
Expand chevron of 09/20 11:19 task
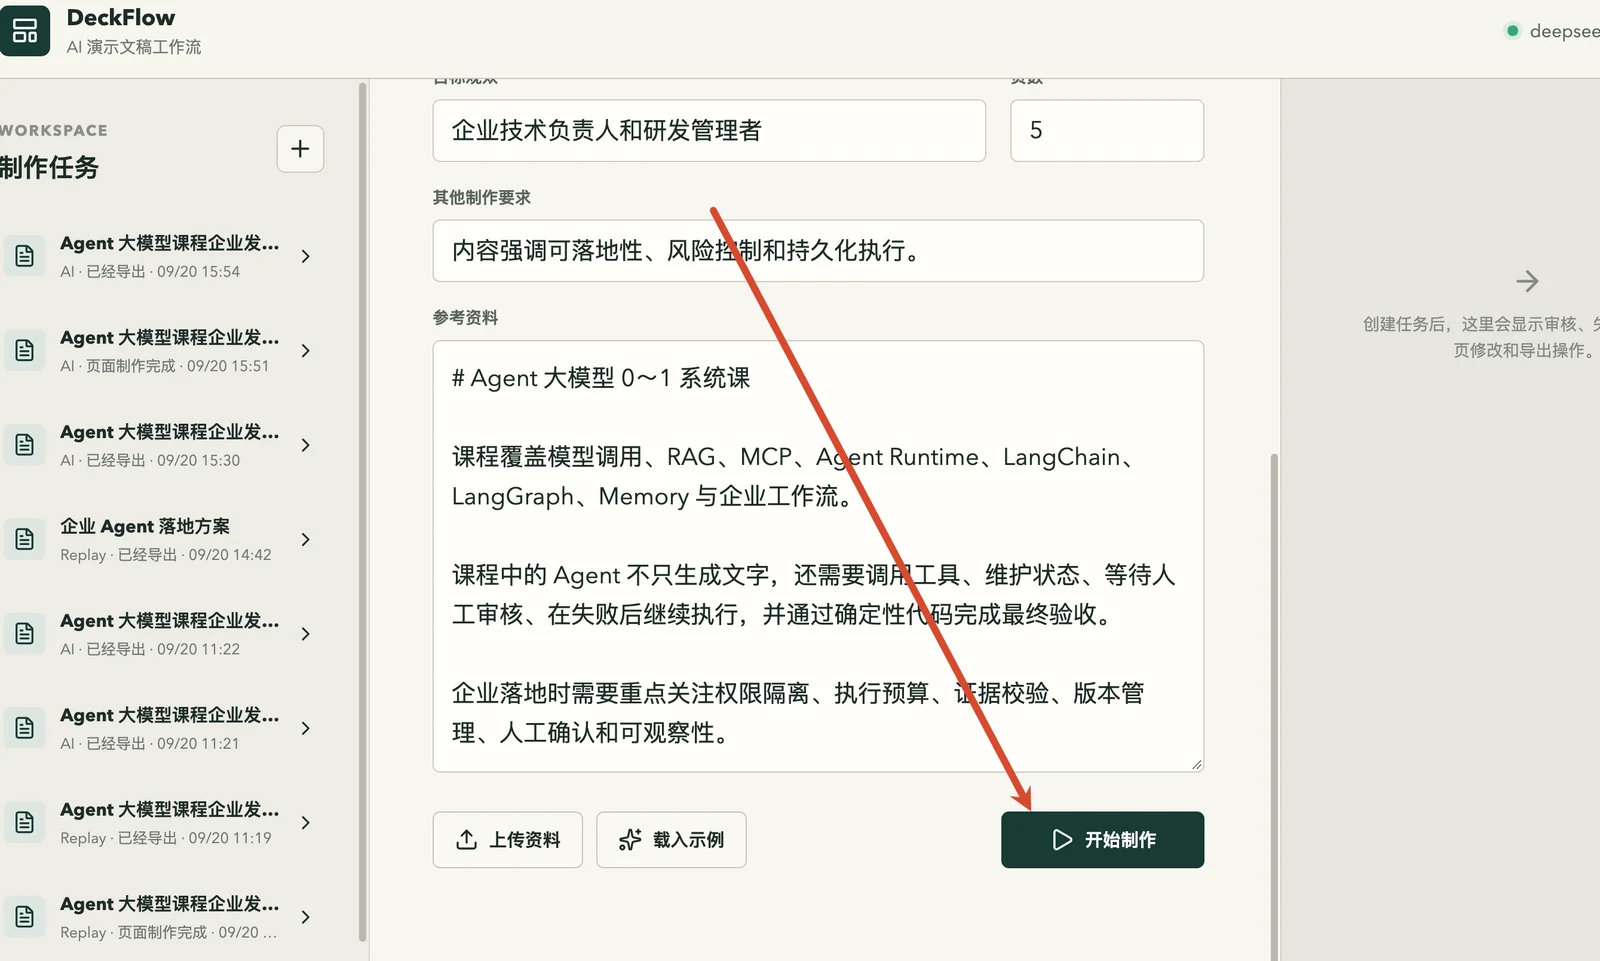click(305, 823)
